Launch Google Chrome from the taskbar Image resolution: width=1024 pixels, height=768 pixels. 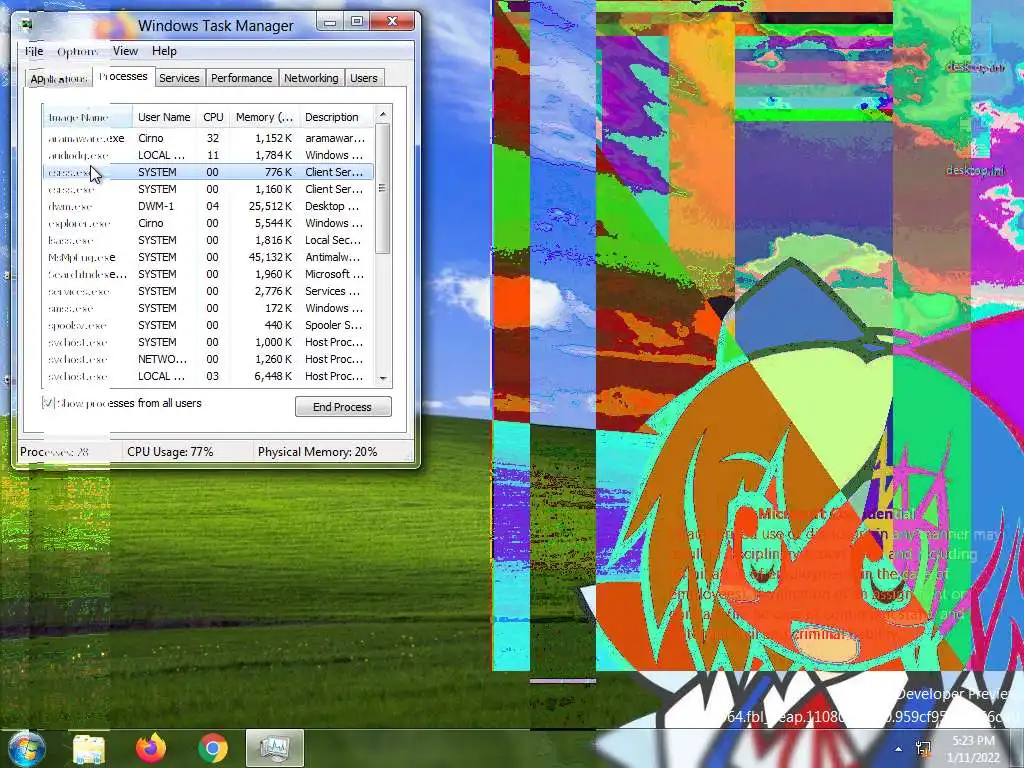tap(213, 748)
